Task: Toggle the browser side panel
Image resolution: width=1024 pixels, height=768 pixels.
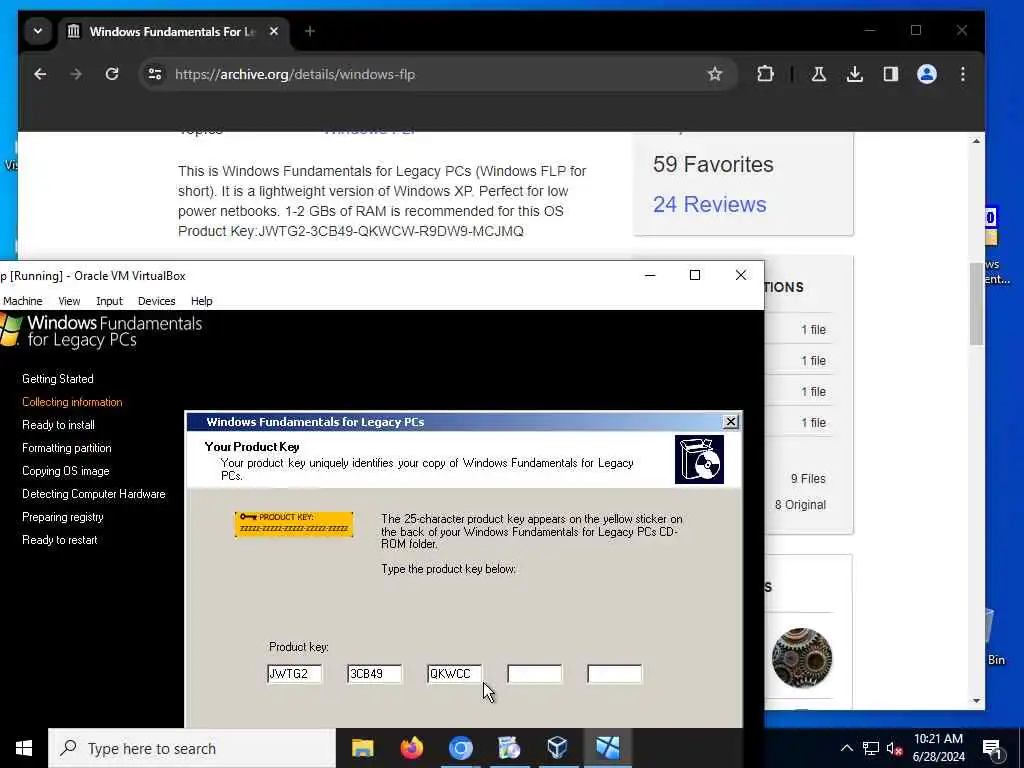Action: 891,74
